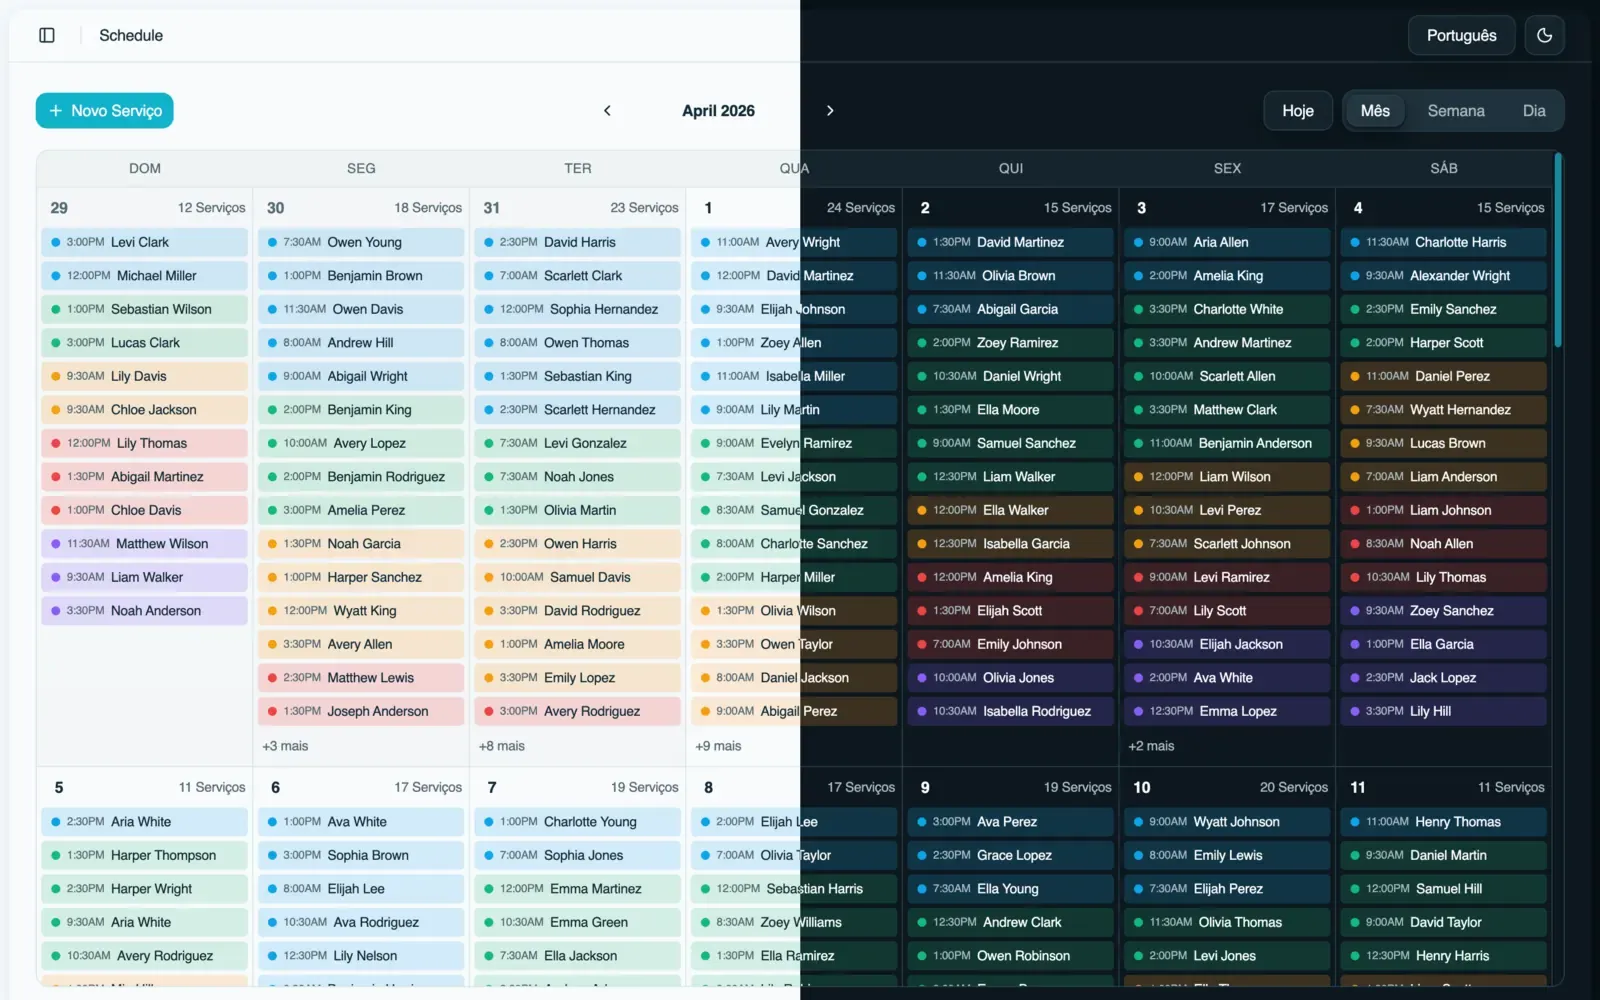Show +2 mais on April 3
Image resolution: width=1600 pixels, height=1000 pixels.
point(1151,746)
